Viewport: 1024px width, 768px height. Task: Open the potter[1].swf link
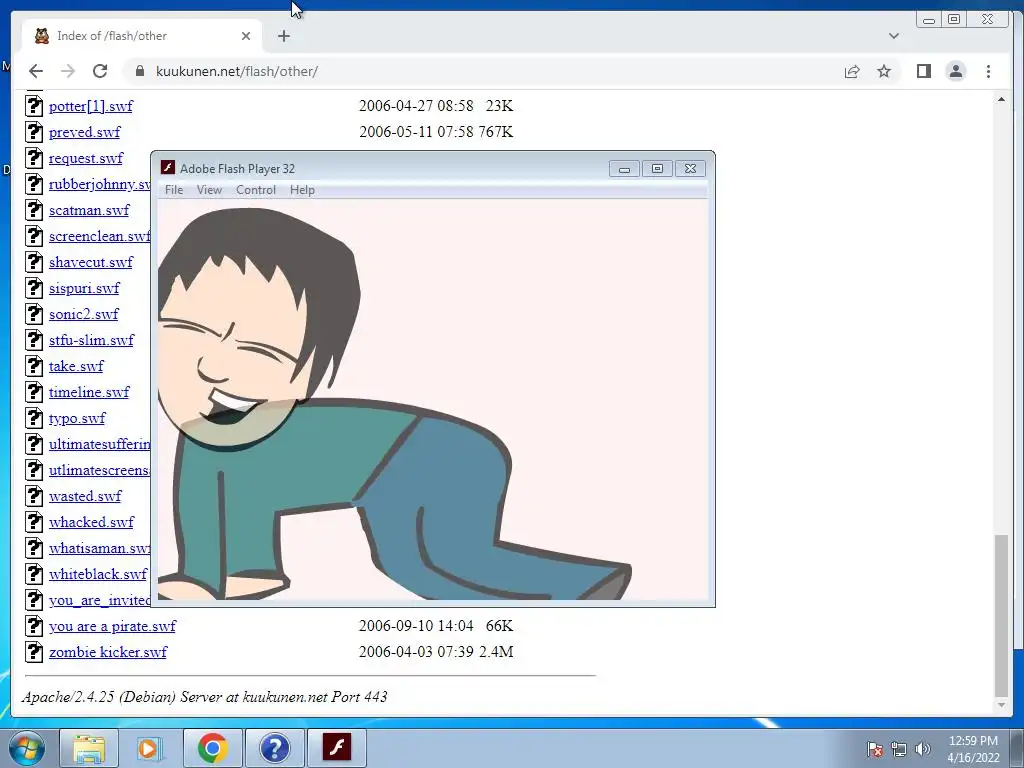(x=91, y=106)
